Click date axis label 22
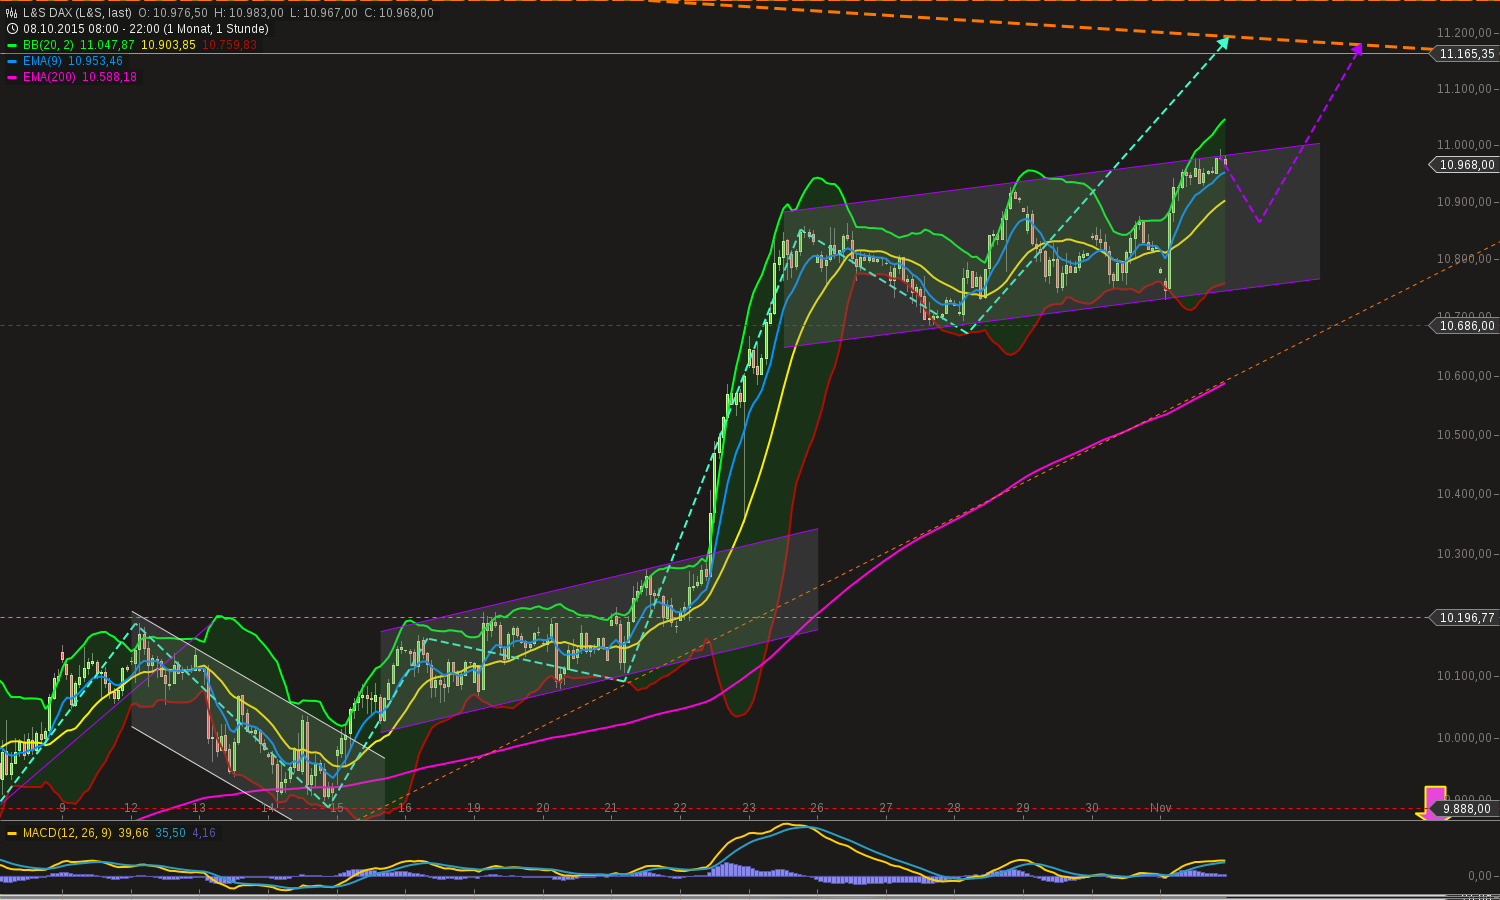This screenshot has height=900, width=1500. (680, 808)
